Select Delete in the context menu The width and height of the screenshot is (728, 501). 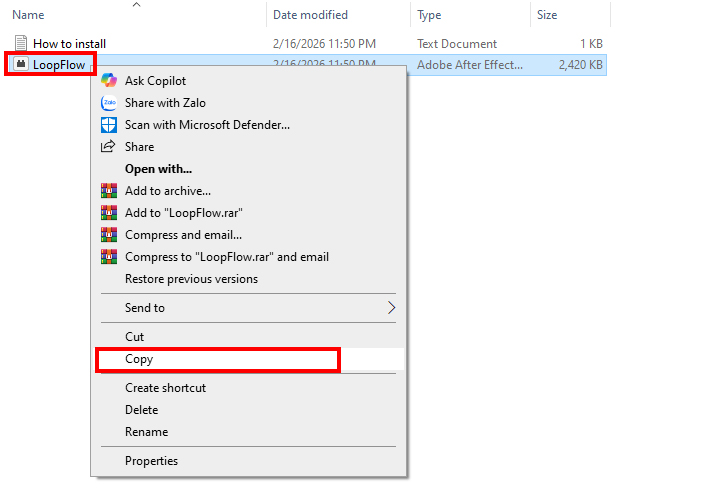tap(141, 410)
